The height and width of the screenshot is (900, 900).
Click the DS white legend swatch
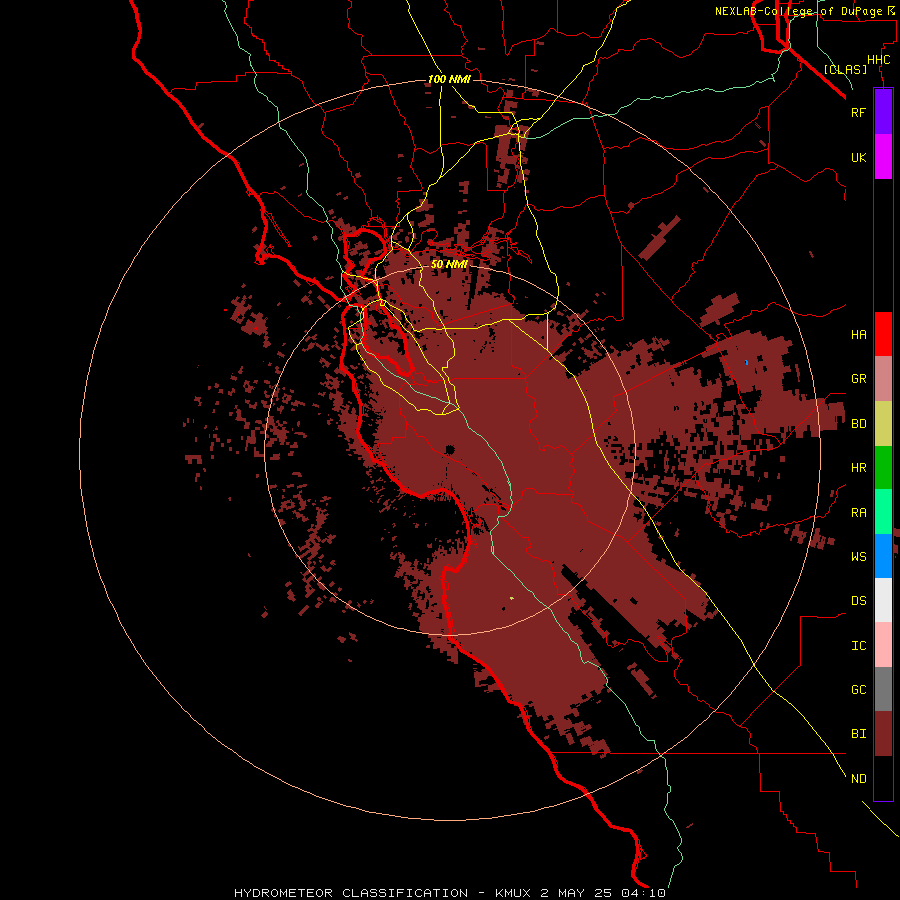click(x=883, y=600)
